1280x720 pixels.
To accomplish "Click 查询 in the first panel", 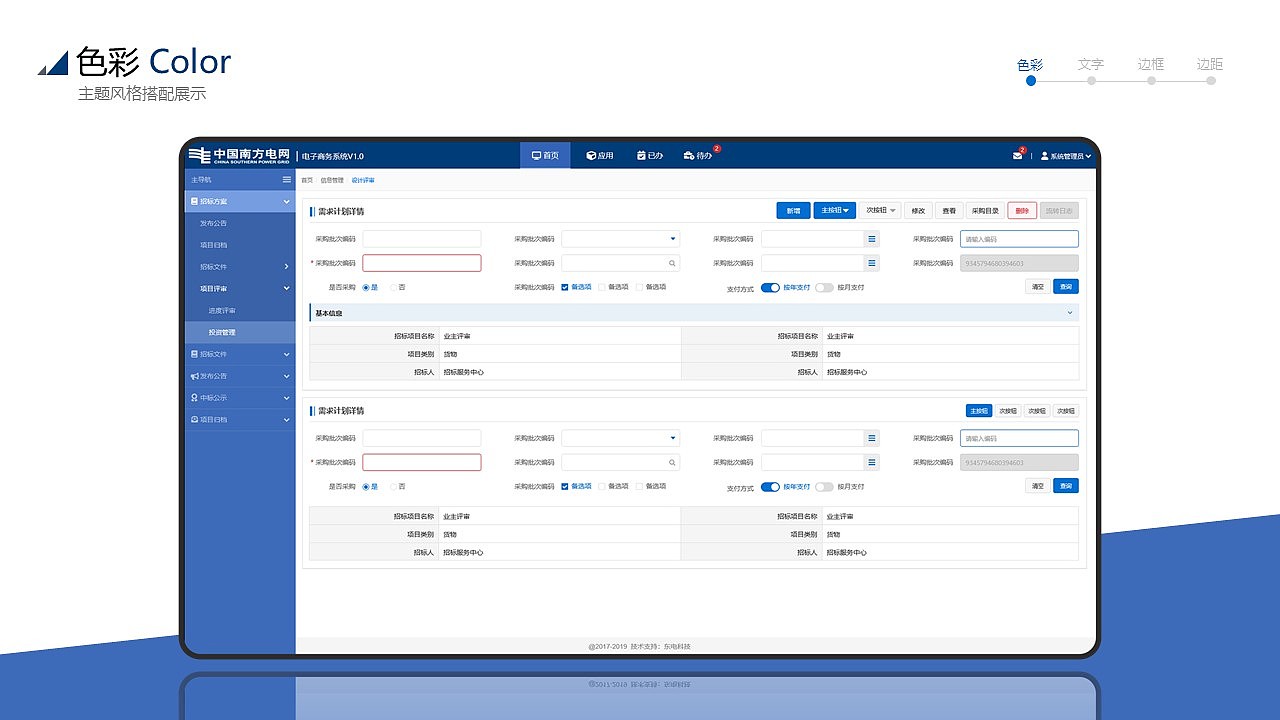I will coord(1066,287).
